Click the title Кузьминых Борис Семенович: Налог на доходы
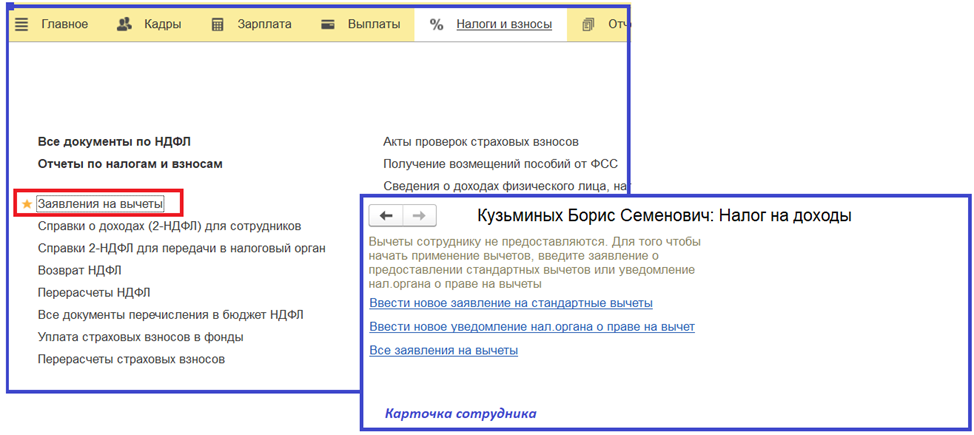974x435 pixels. (x=664, y=216)
